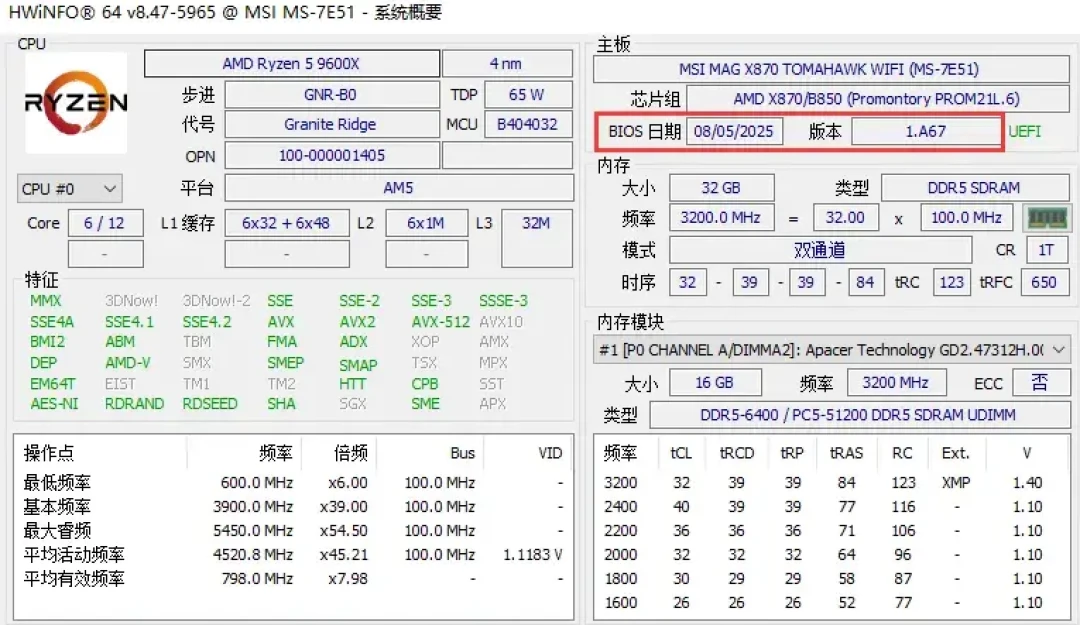Select the RDSEED feature flag
The image size is (1080, 625).
click(210, 403)
